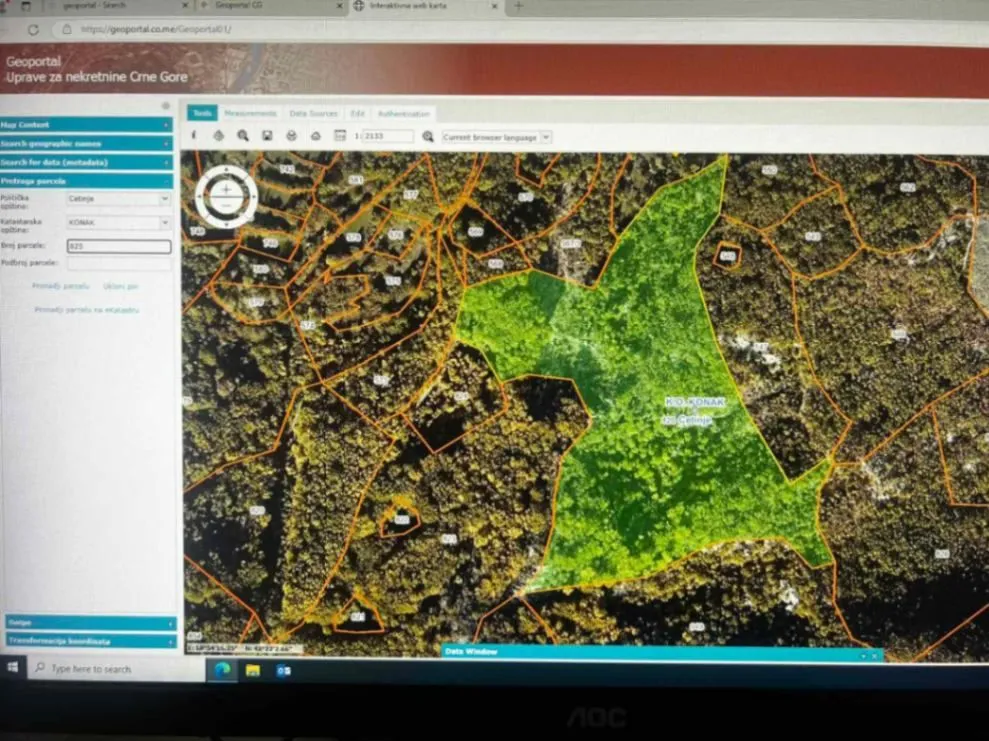Expand the Transformacija koordinata panel
This screenshot has width=989, height=741.
click(x=88, y=639)
